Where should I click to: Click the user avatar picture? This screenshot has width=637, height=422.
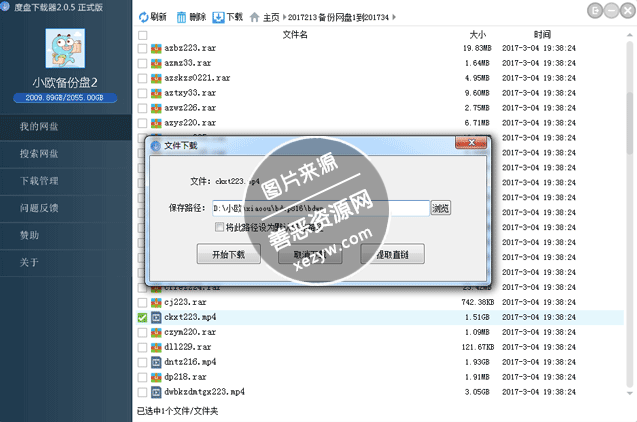click(x=65, y=48)
